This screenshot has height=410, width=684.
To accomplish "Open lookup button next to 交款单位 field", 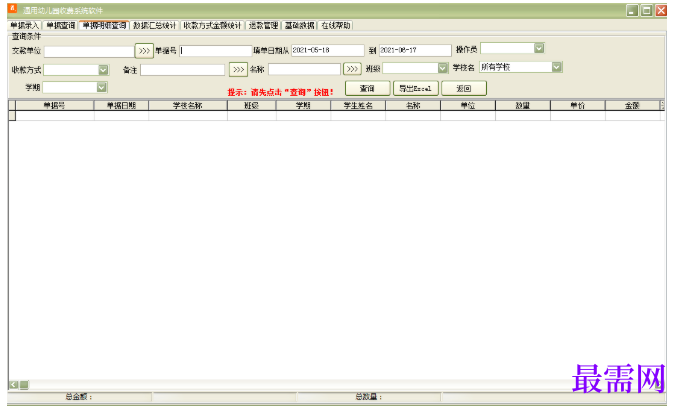I will pyautogui.click(x=144, y=51).
